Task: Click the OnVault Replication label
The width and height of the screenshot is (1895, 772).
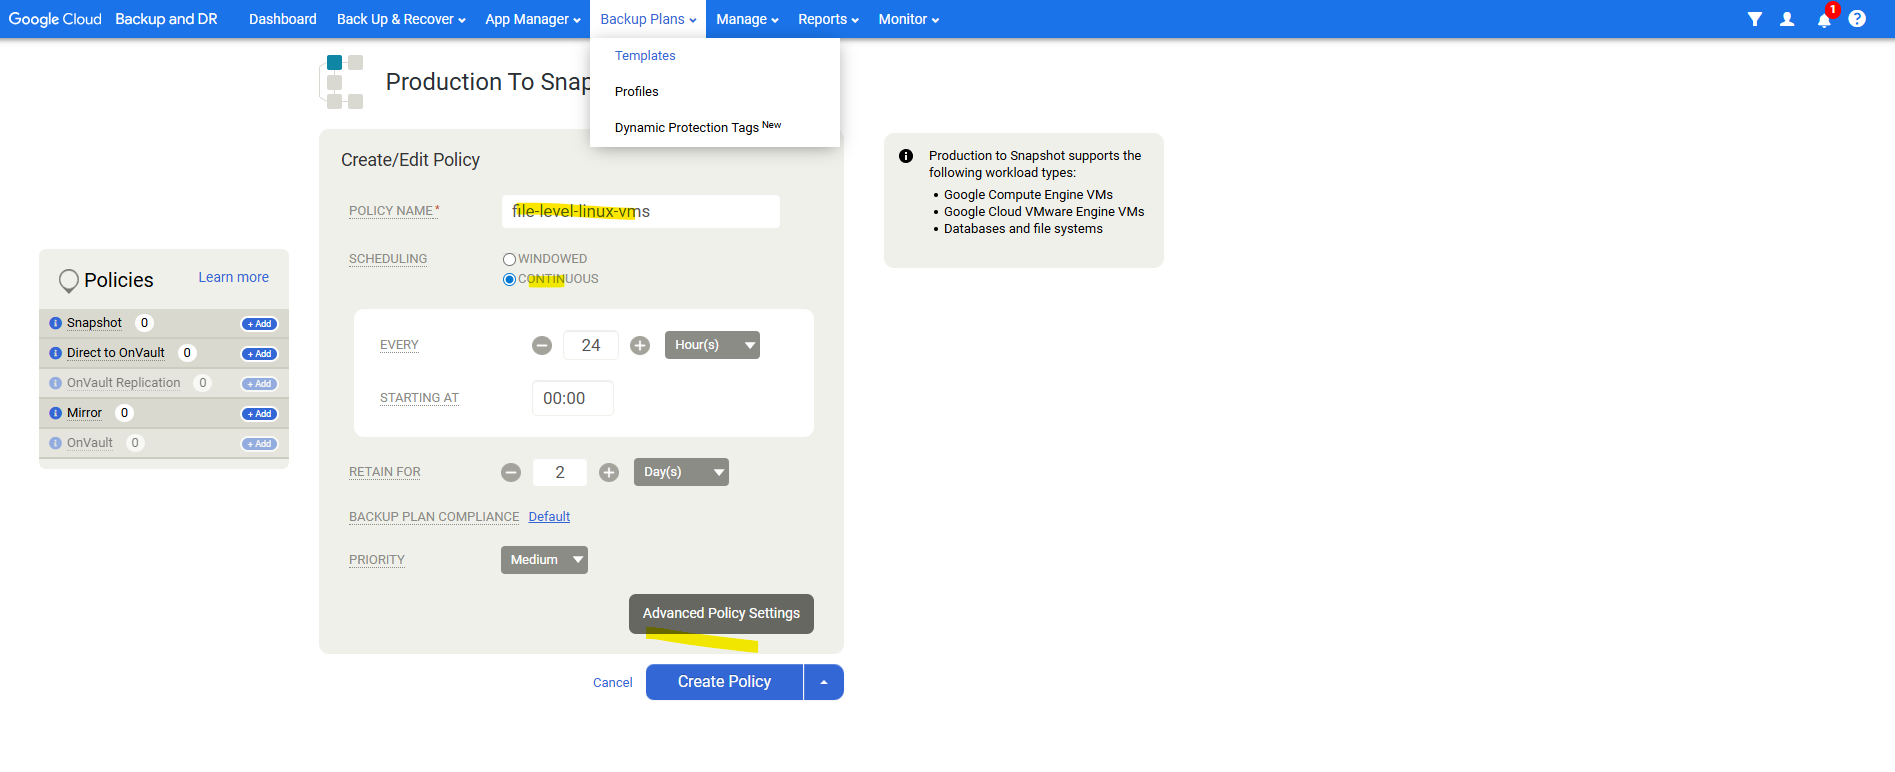Action: point(124,383)
